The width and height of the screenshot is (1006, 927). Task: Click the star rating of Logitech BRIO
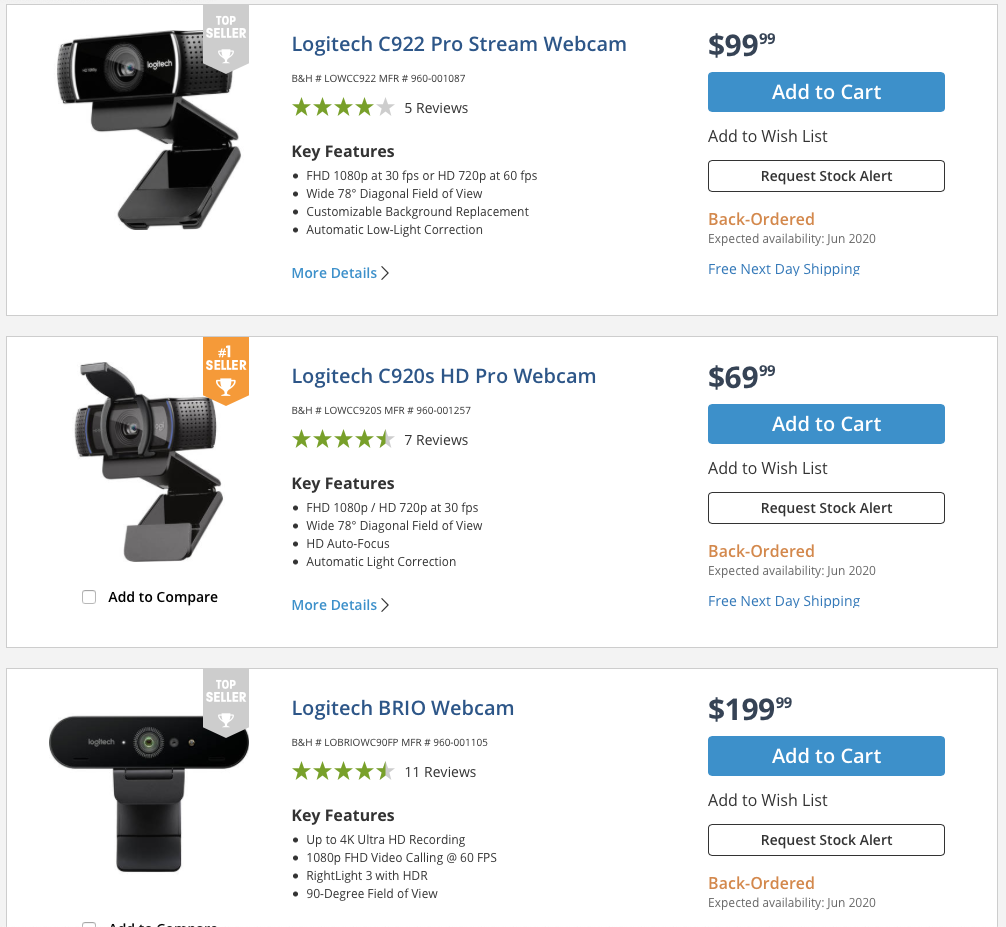343,771
